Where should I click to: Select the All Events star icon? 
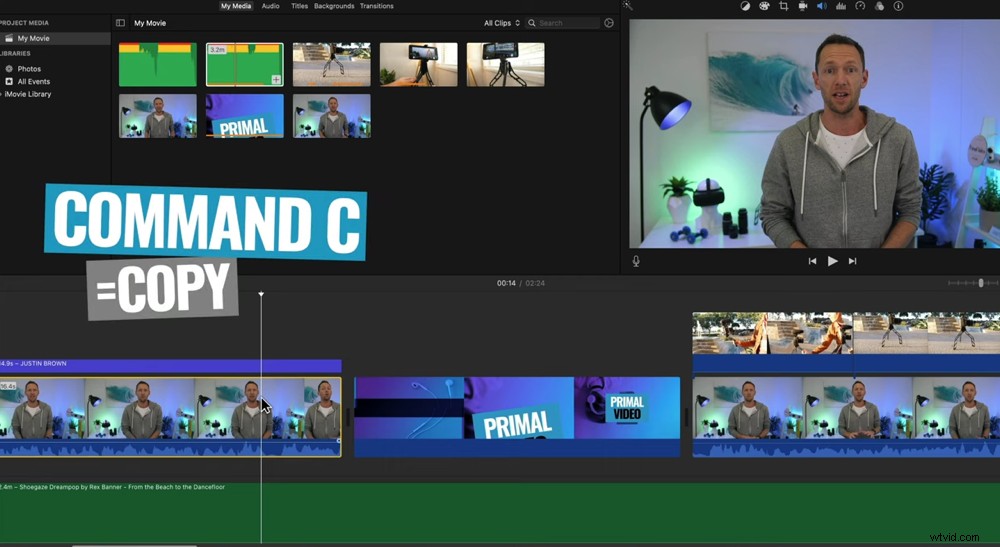point(9,82)
